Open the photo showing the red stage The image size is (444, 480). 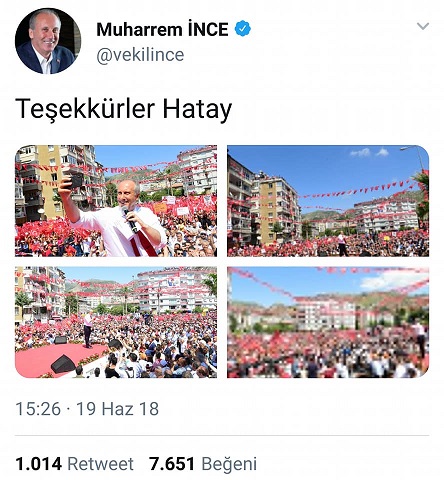tap(116, 322)
